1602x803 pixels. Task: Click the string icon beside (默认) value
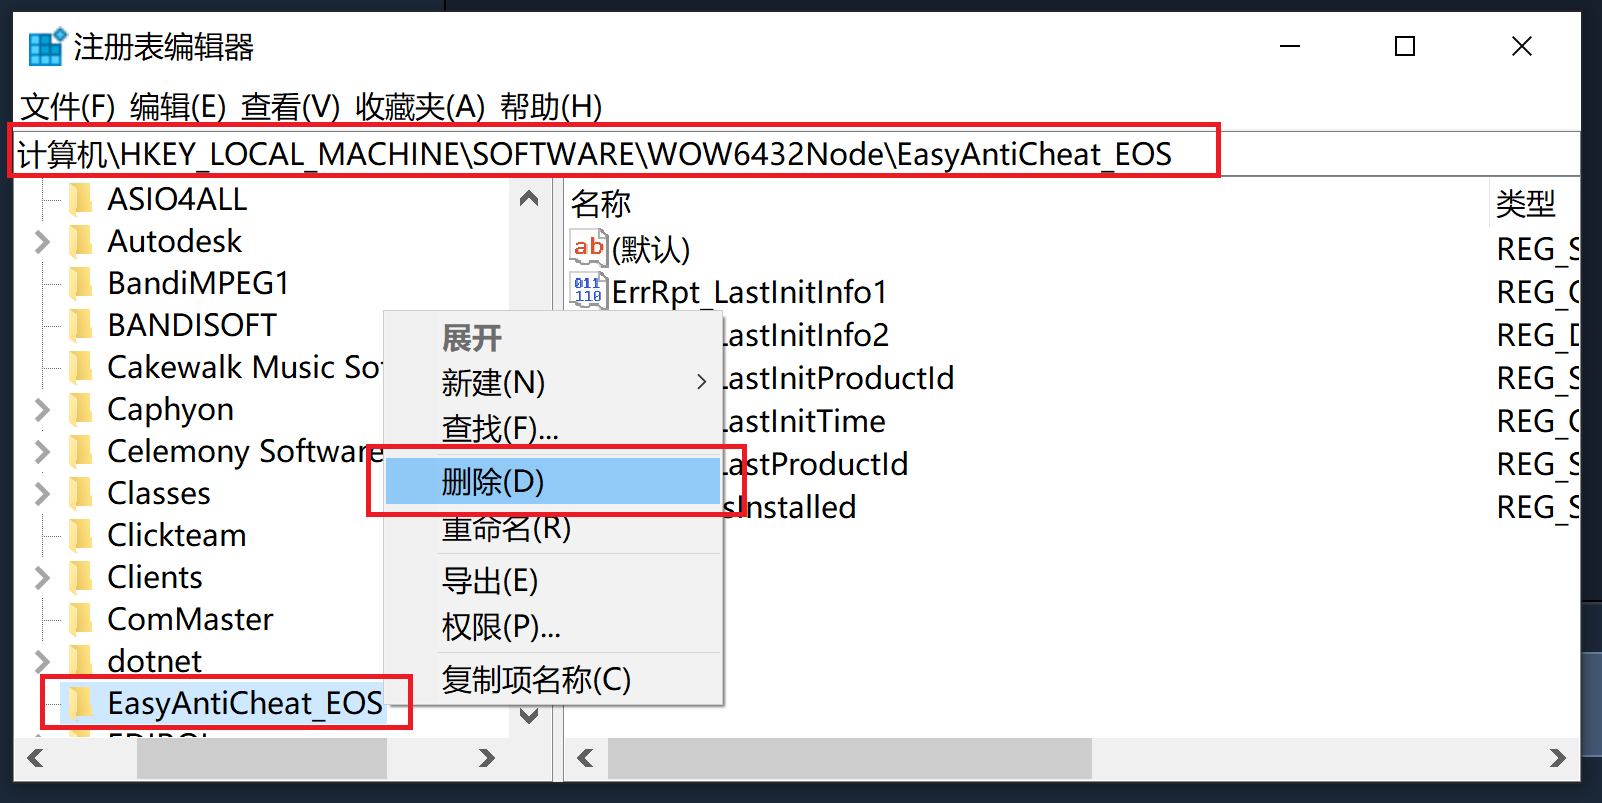[x=589, y=248]
